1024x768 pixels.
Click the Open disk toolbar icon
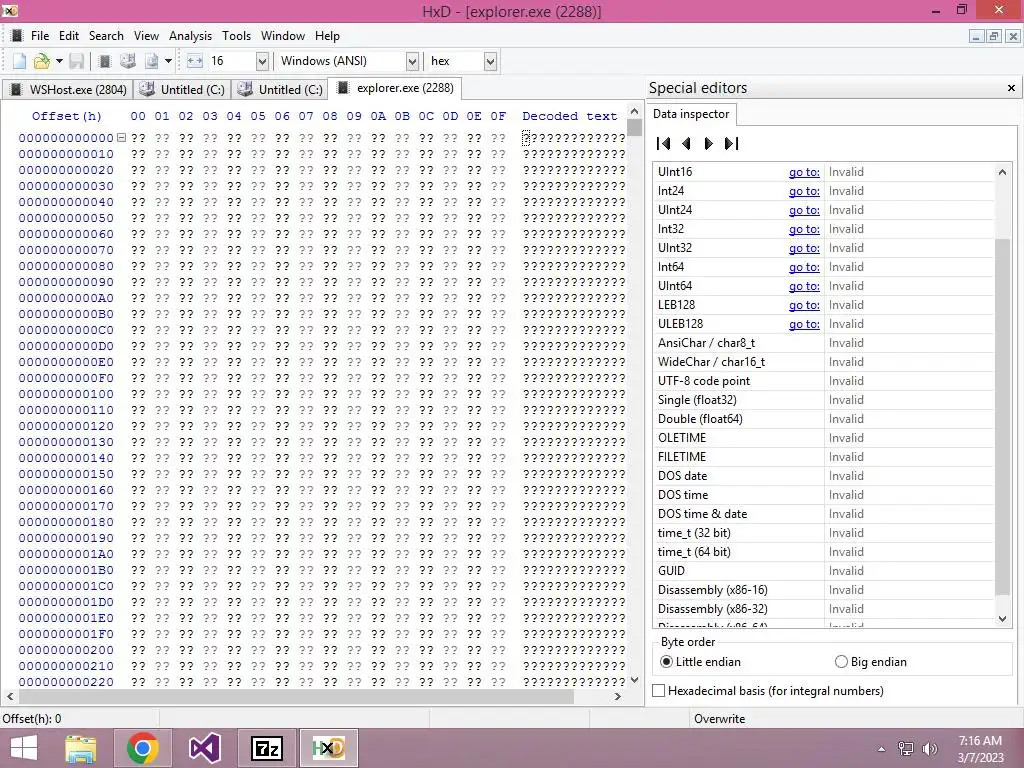point(128,61)
